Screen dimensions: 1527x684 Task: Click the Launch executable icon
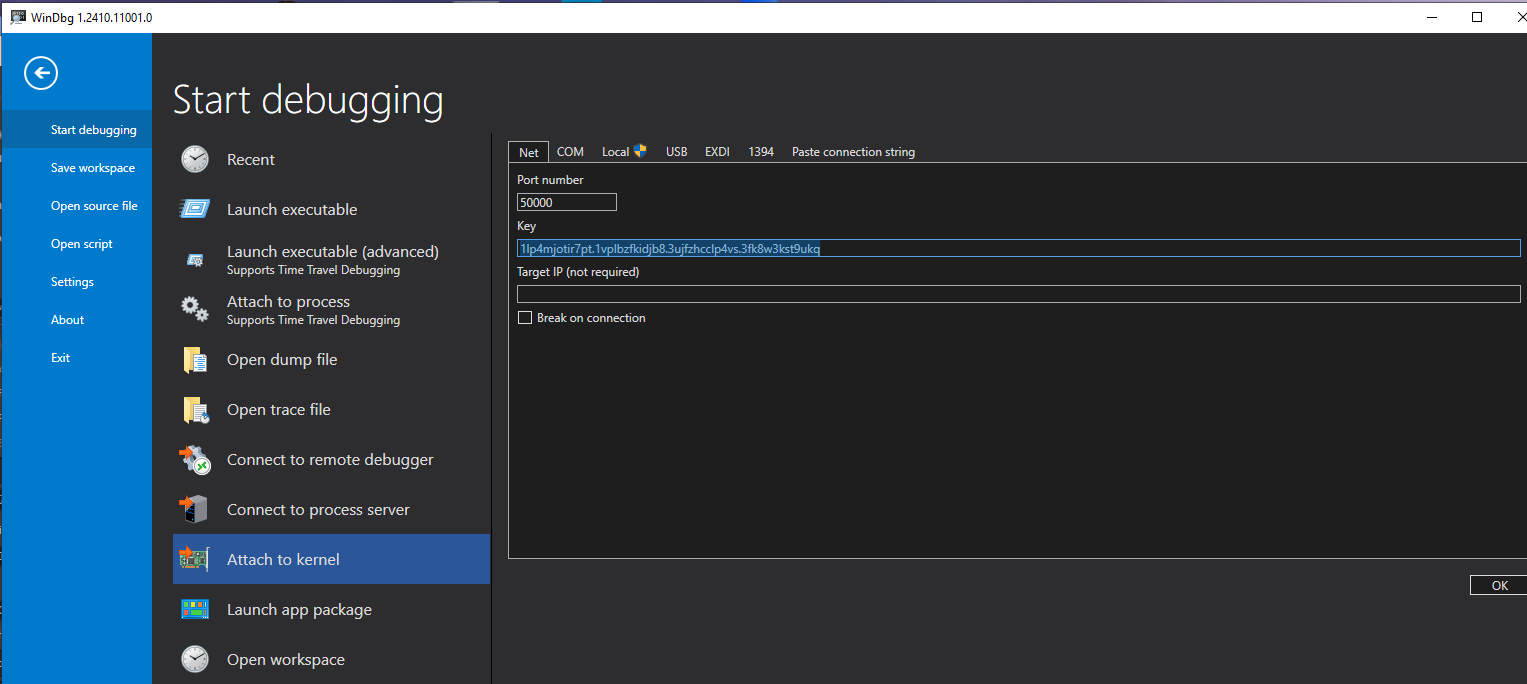point(195,209)
